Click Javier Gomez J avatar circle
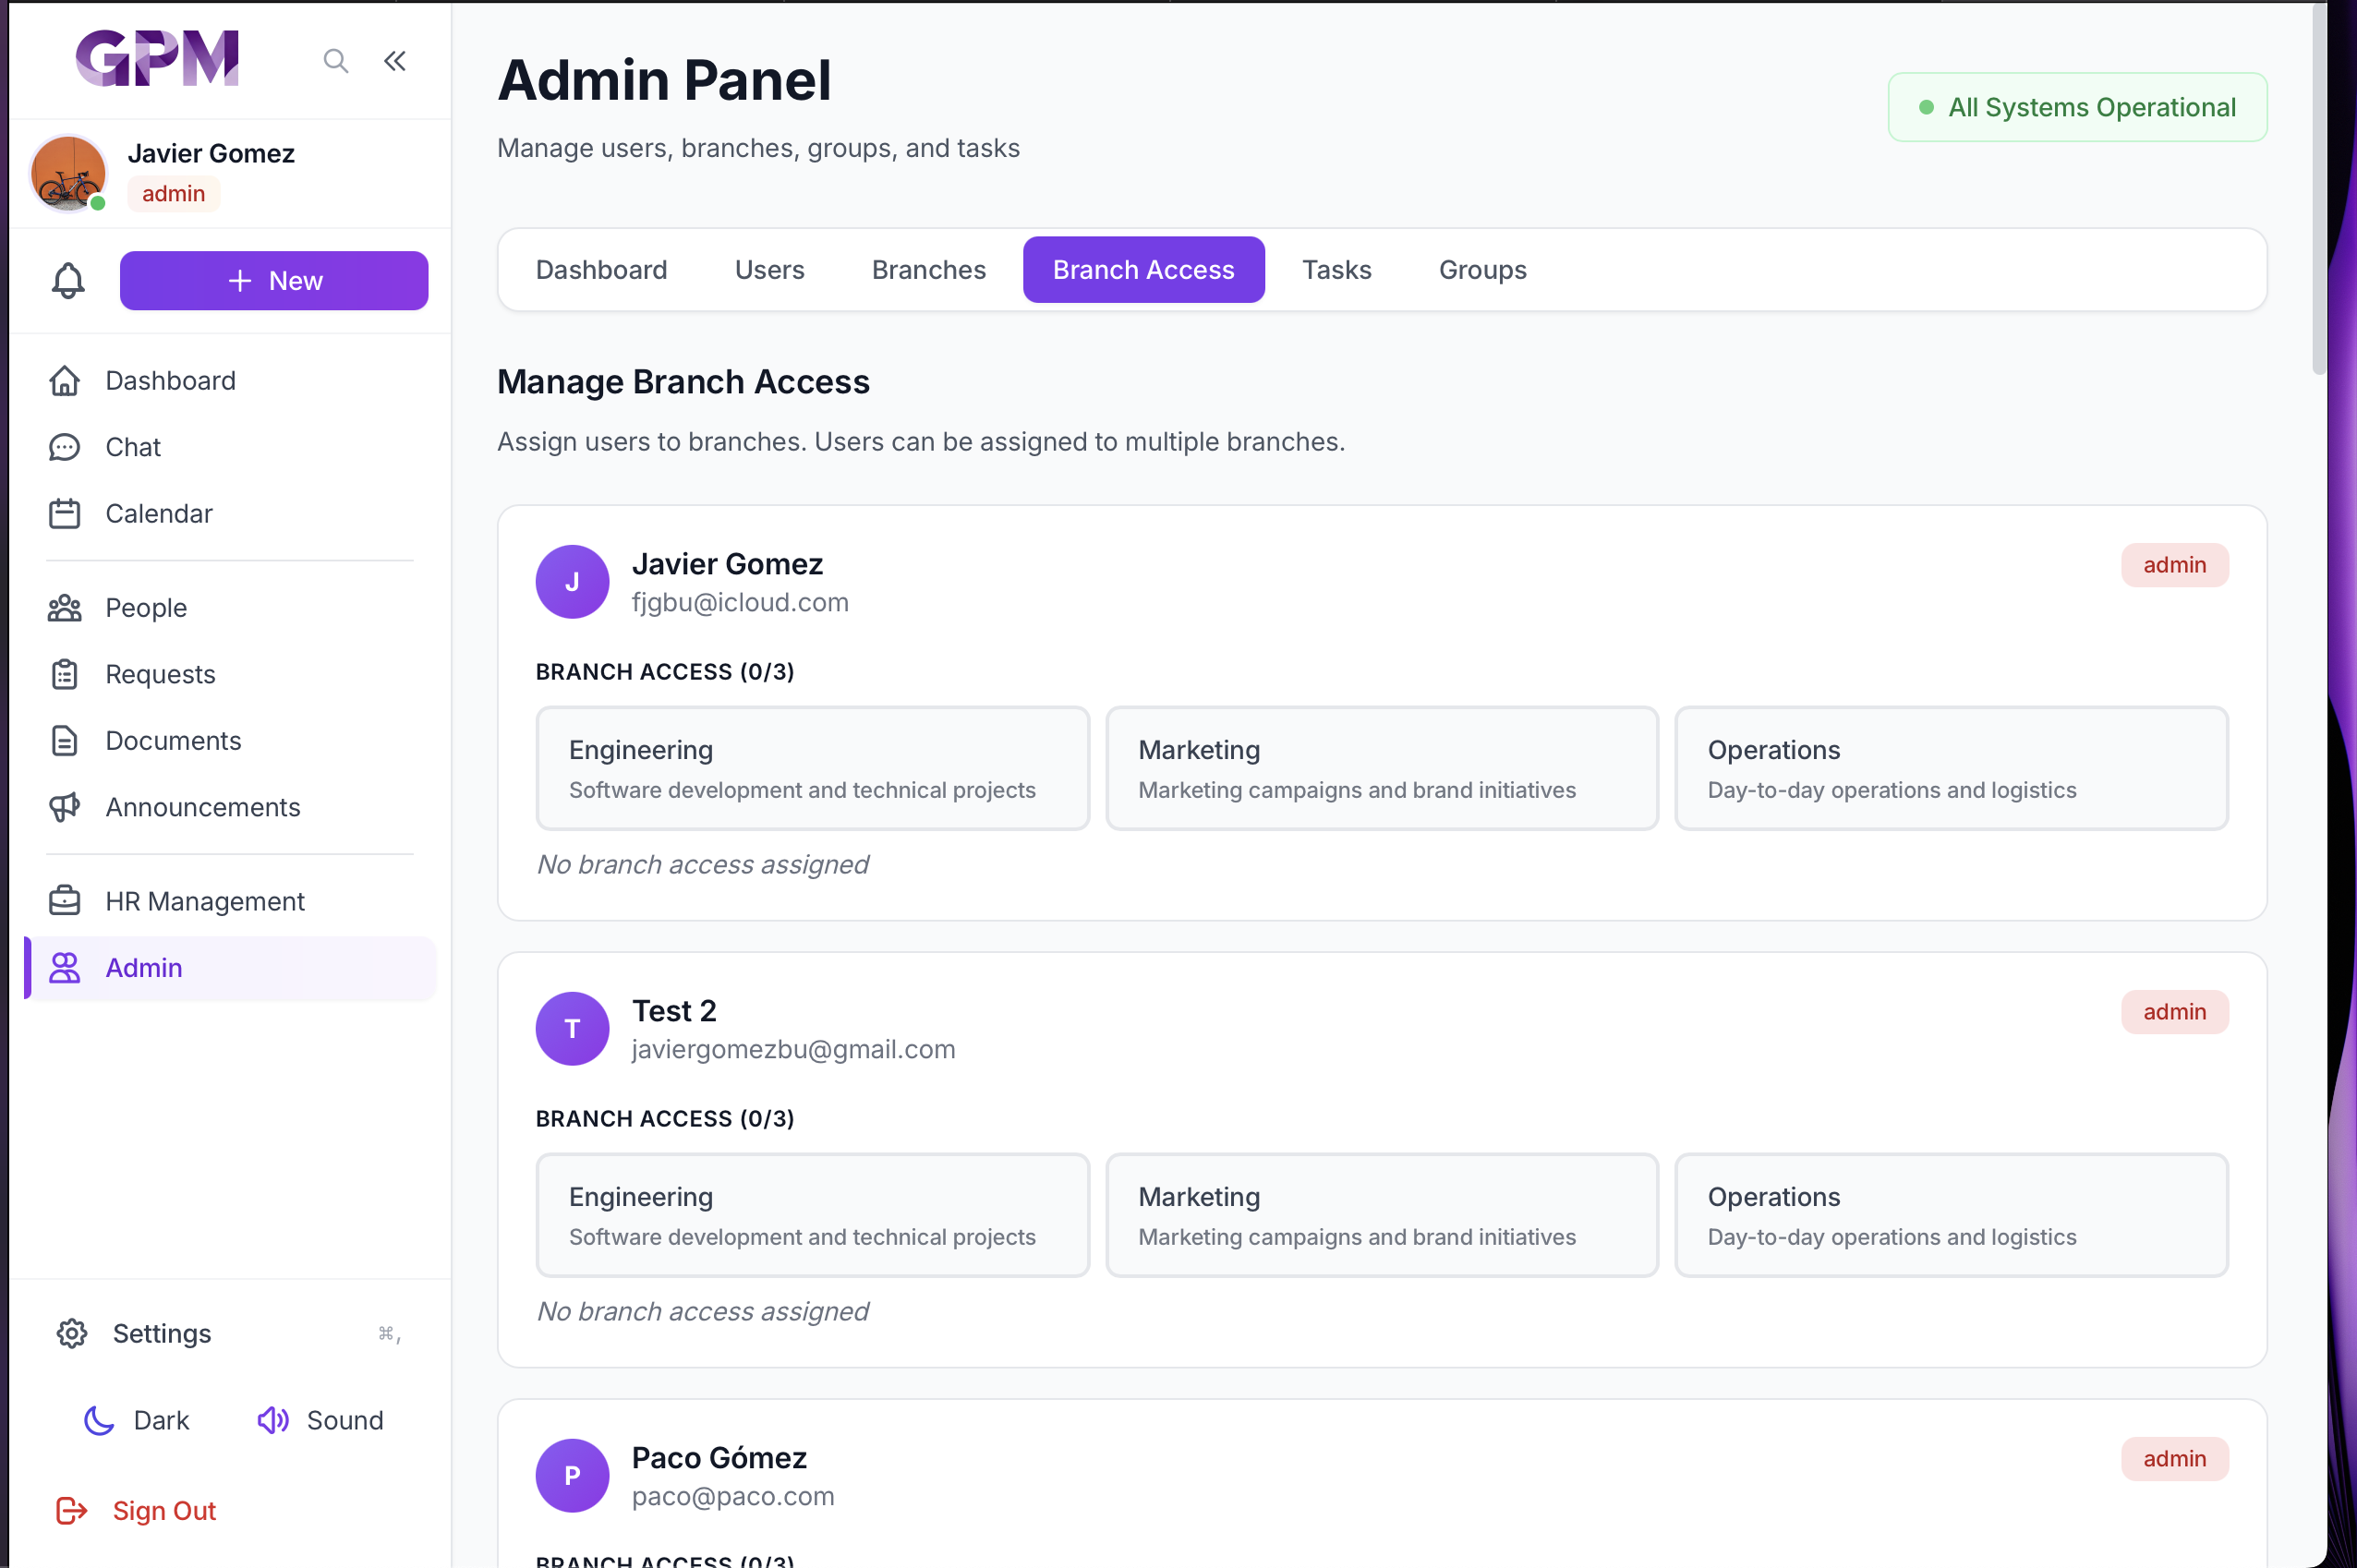2357x1568 pixels. [572, 582]
